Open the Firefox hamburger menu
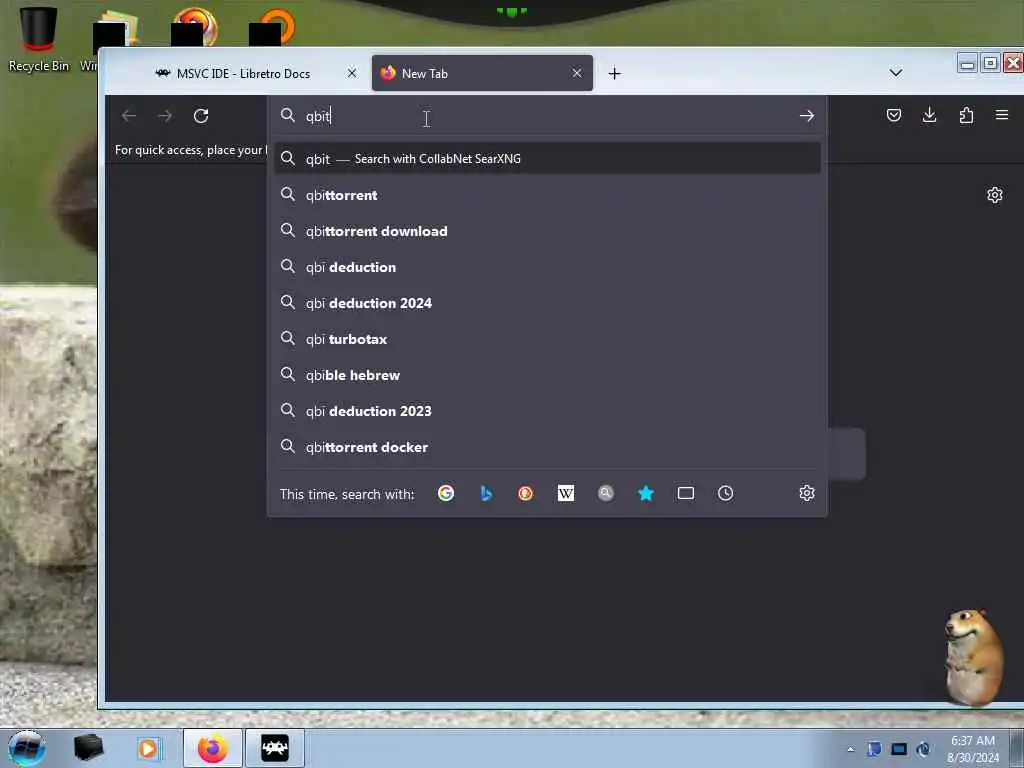1024x768 pixels. (x=1002, y=115)
